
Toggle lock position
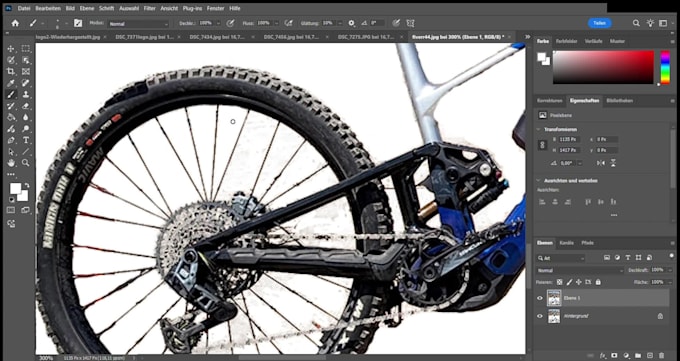click(579, 282)
